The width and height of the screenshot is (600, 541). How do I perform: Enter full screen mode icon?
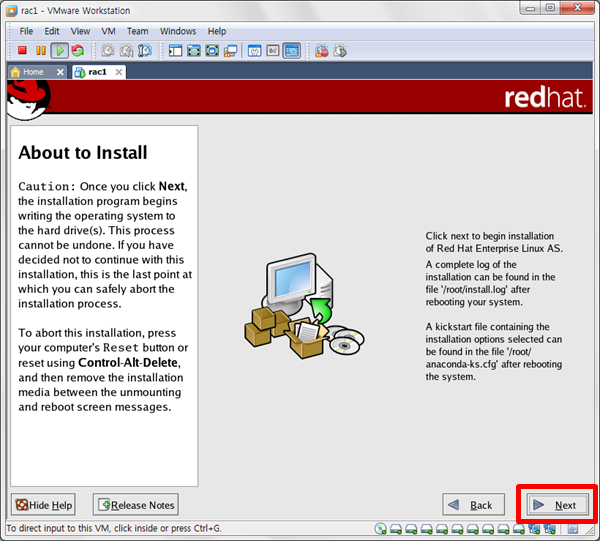click(x=212, y=51)
